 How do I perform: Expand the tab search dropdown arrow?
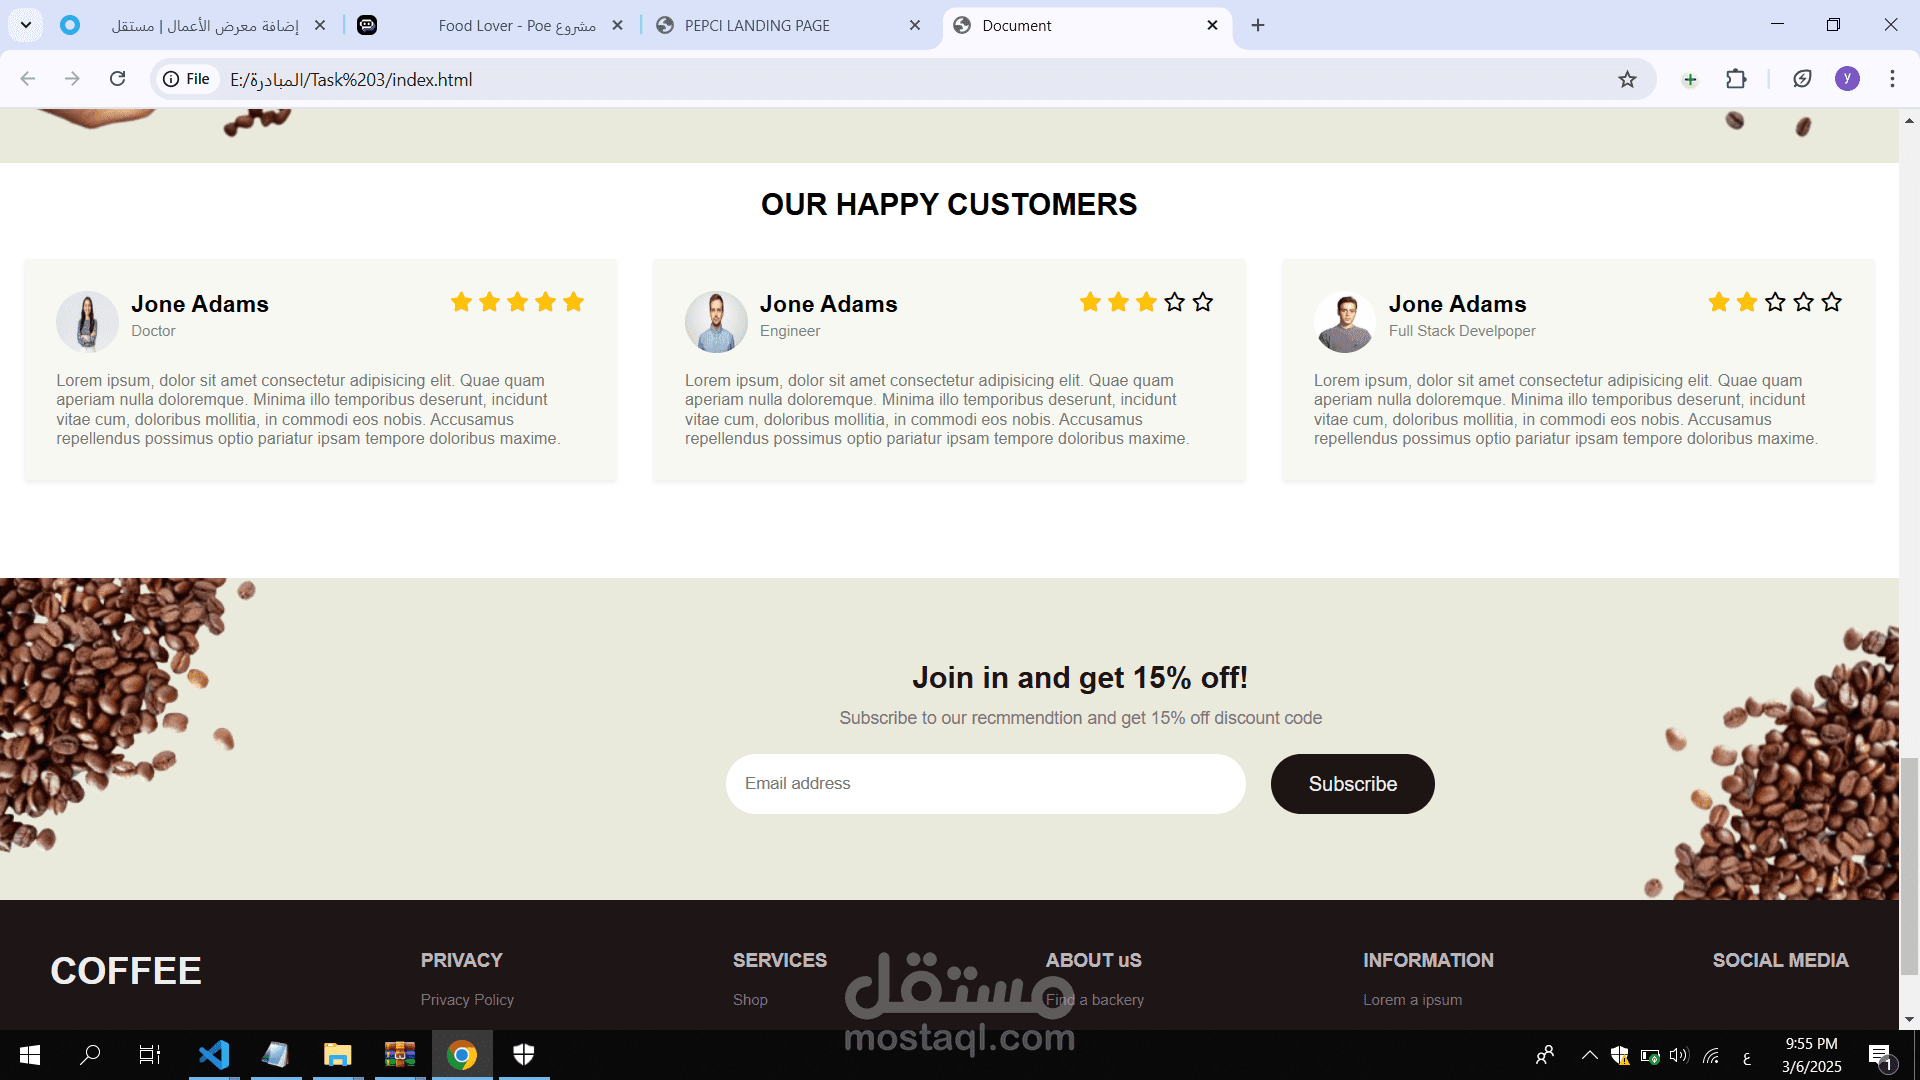tap(26, 25)
